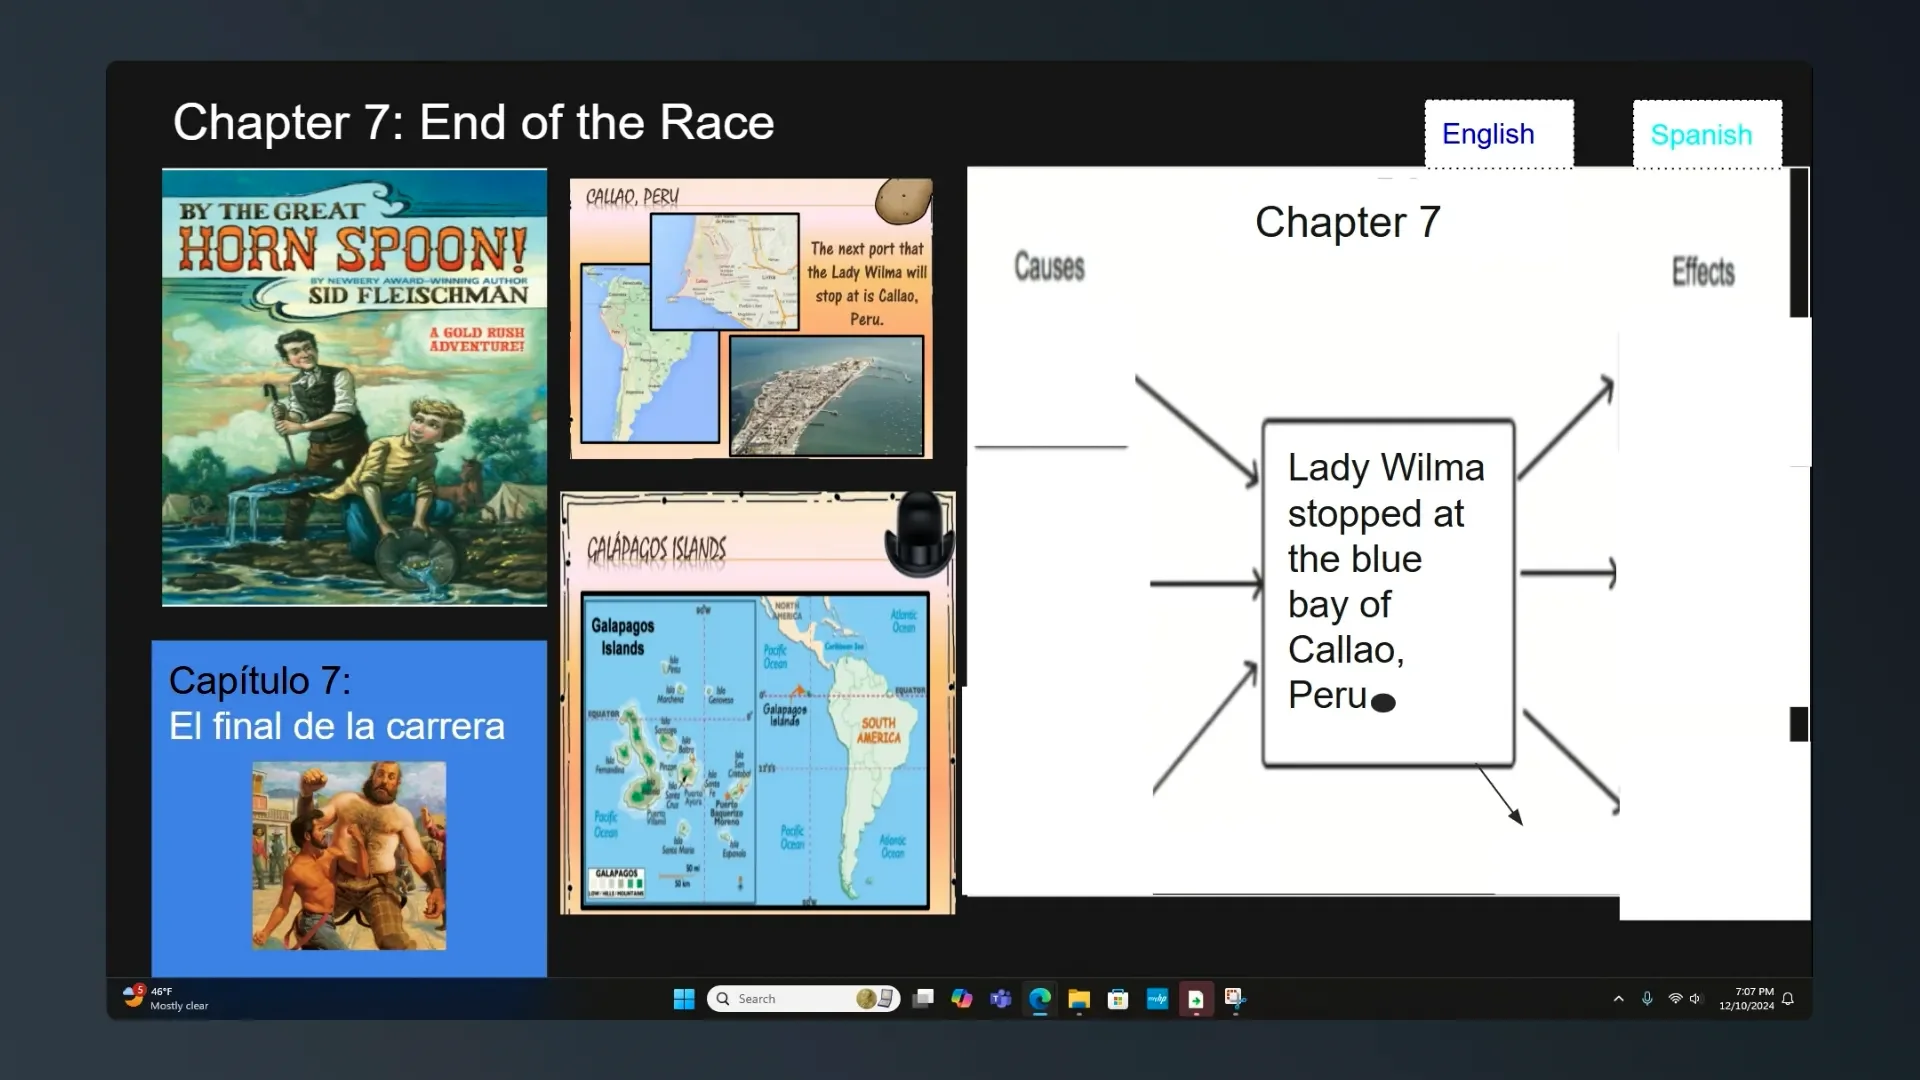
Task: Open the notifications bell
Action: [x=1788, y=999]
